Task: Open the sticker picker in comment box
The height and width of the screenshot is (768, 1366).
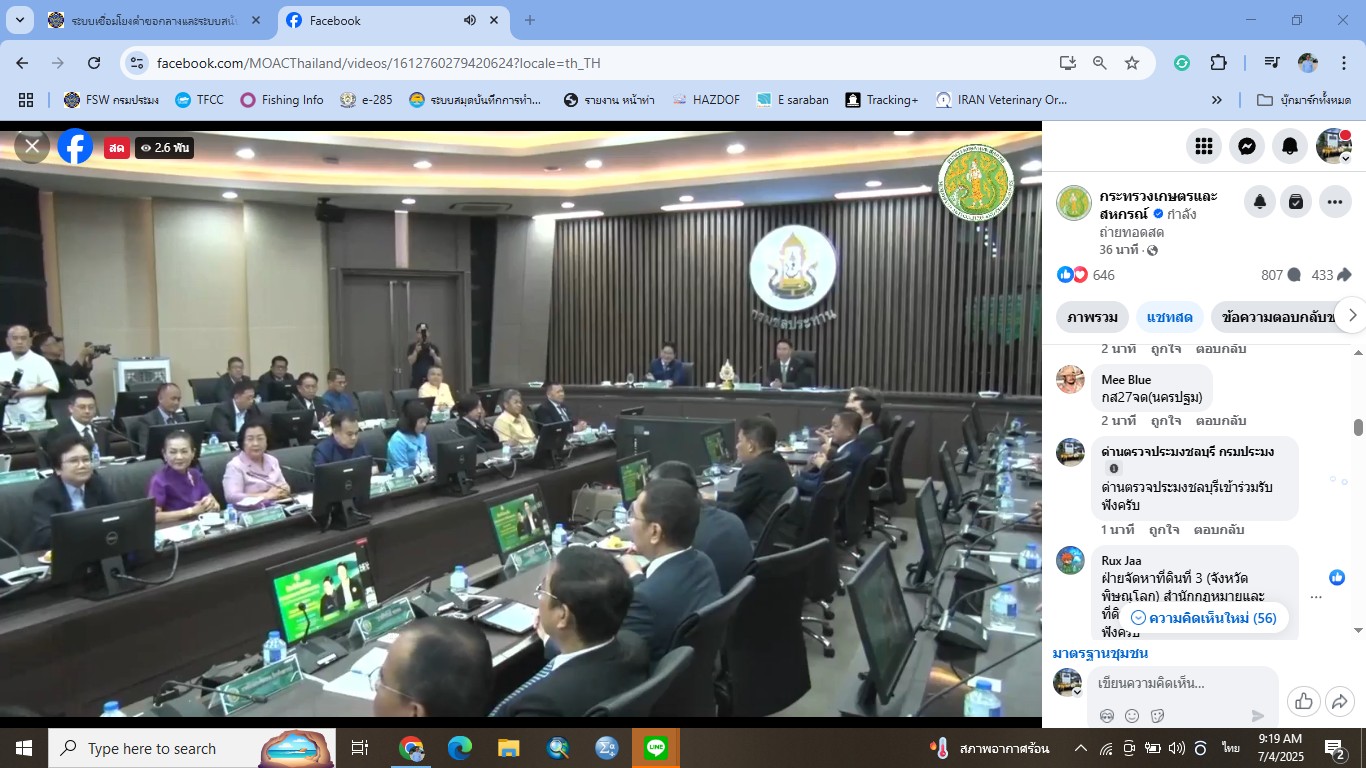Action: click(x=1158, y=716)
